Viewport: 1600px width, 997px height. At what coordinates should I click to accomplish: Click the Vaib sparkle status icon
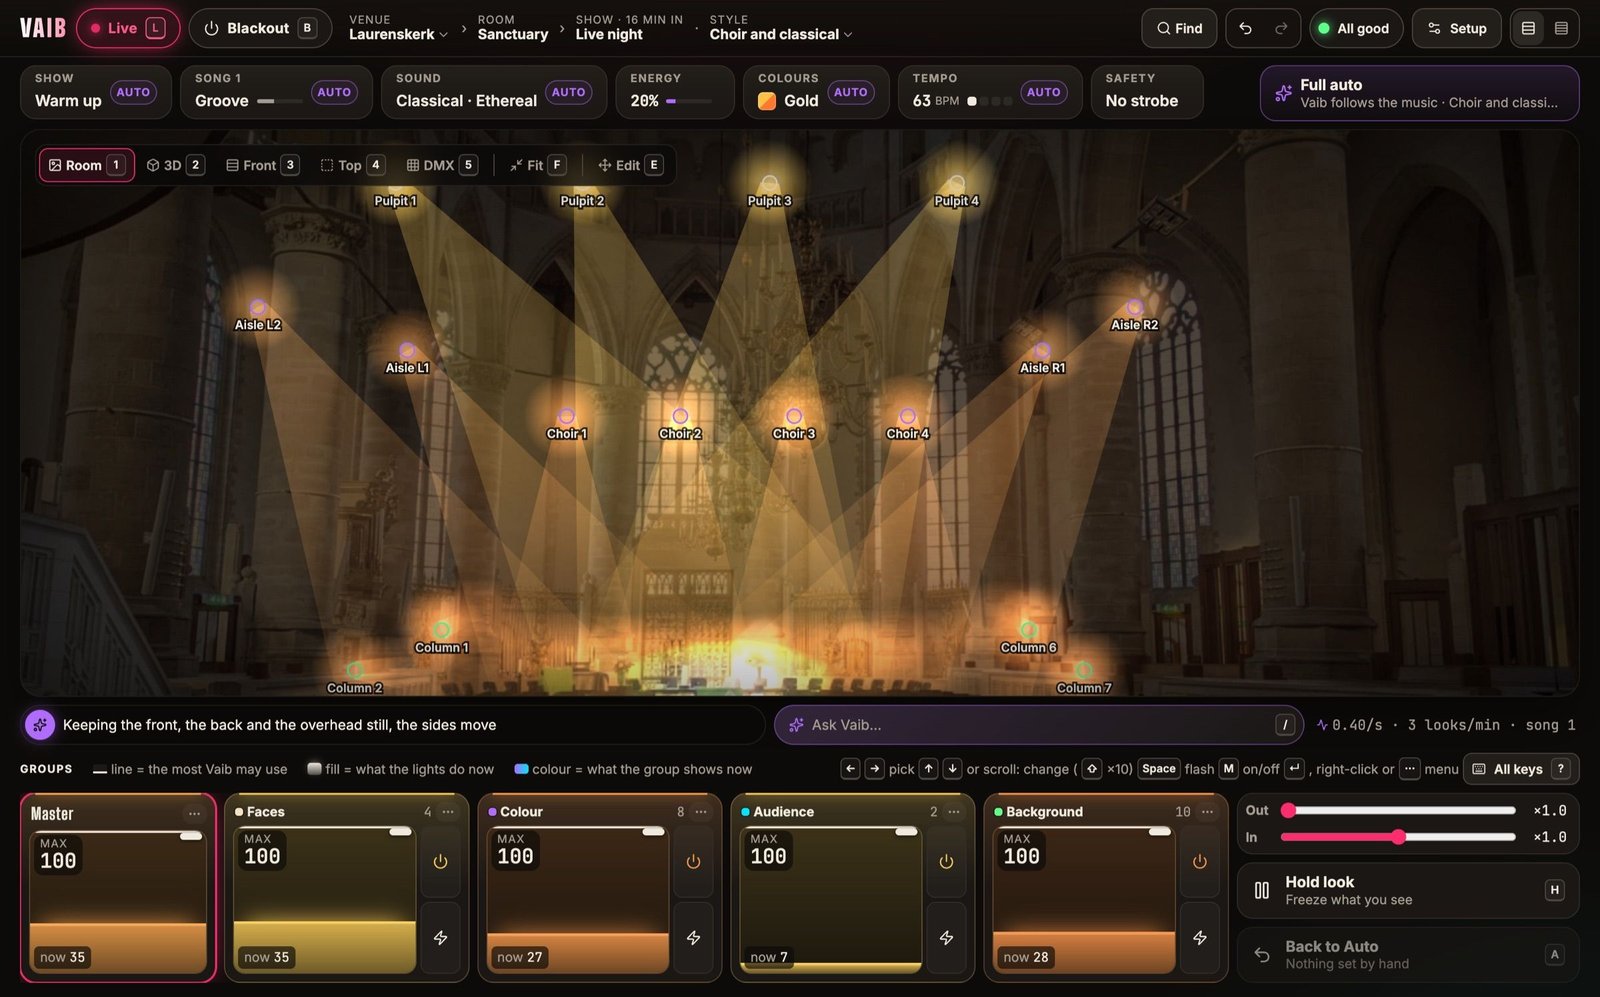pyautogui.click(x=39, y=725)
